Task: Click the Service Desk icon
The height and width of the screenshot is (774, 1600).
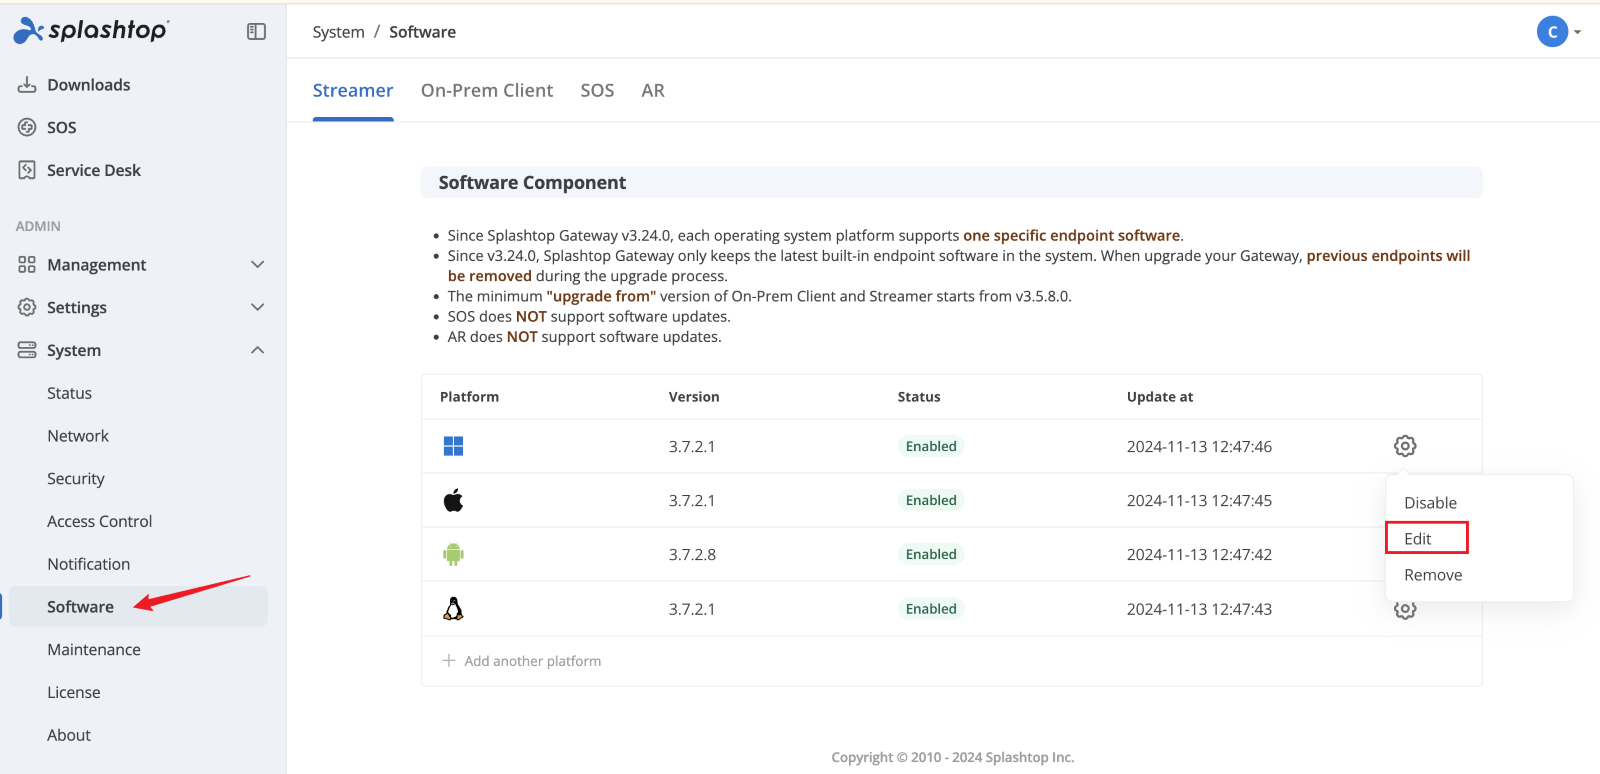Action: tap(27, 170)
